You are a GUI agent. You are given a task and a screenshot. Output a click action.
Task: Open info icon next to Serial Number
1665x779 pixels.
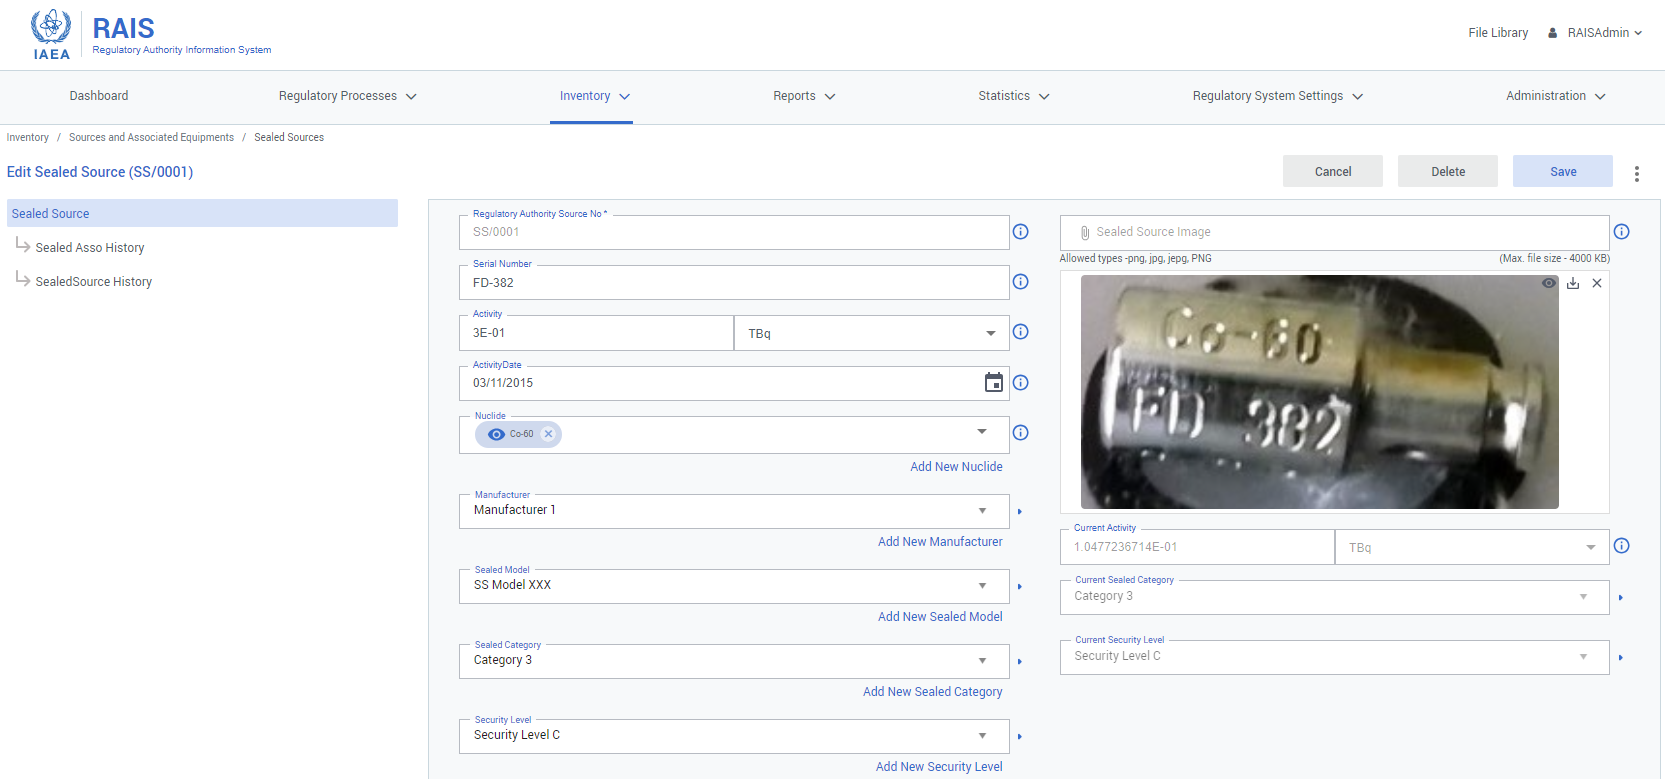pos(1020,282)
